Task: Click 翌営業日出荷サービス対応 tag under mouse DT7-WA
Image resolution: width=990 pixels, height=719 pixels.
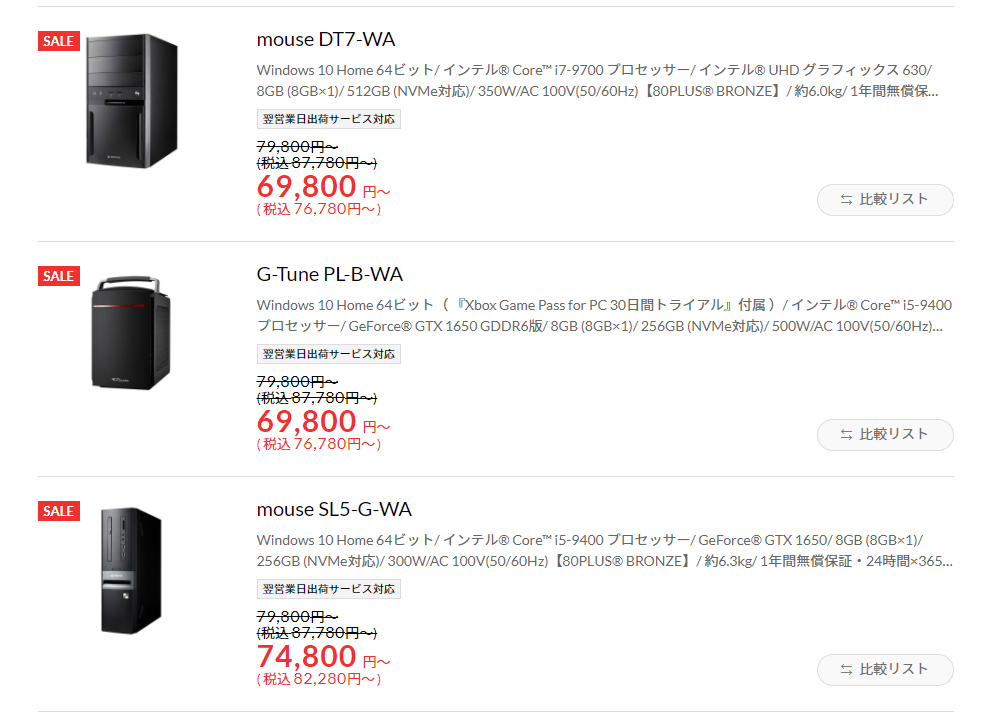Action: click(328, 119)
